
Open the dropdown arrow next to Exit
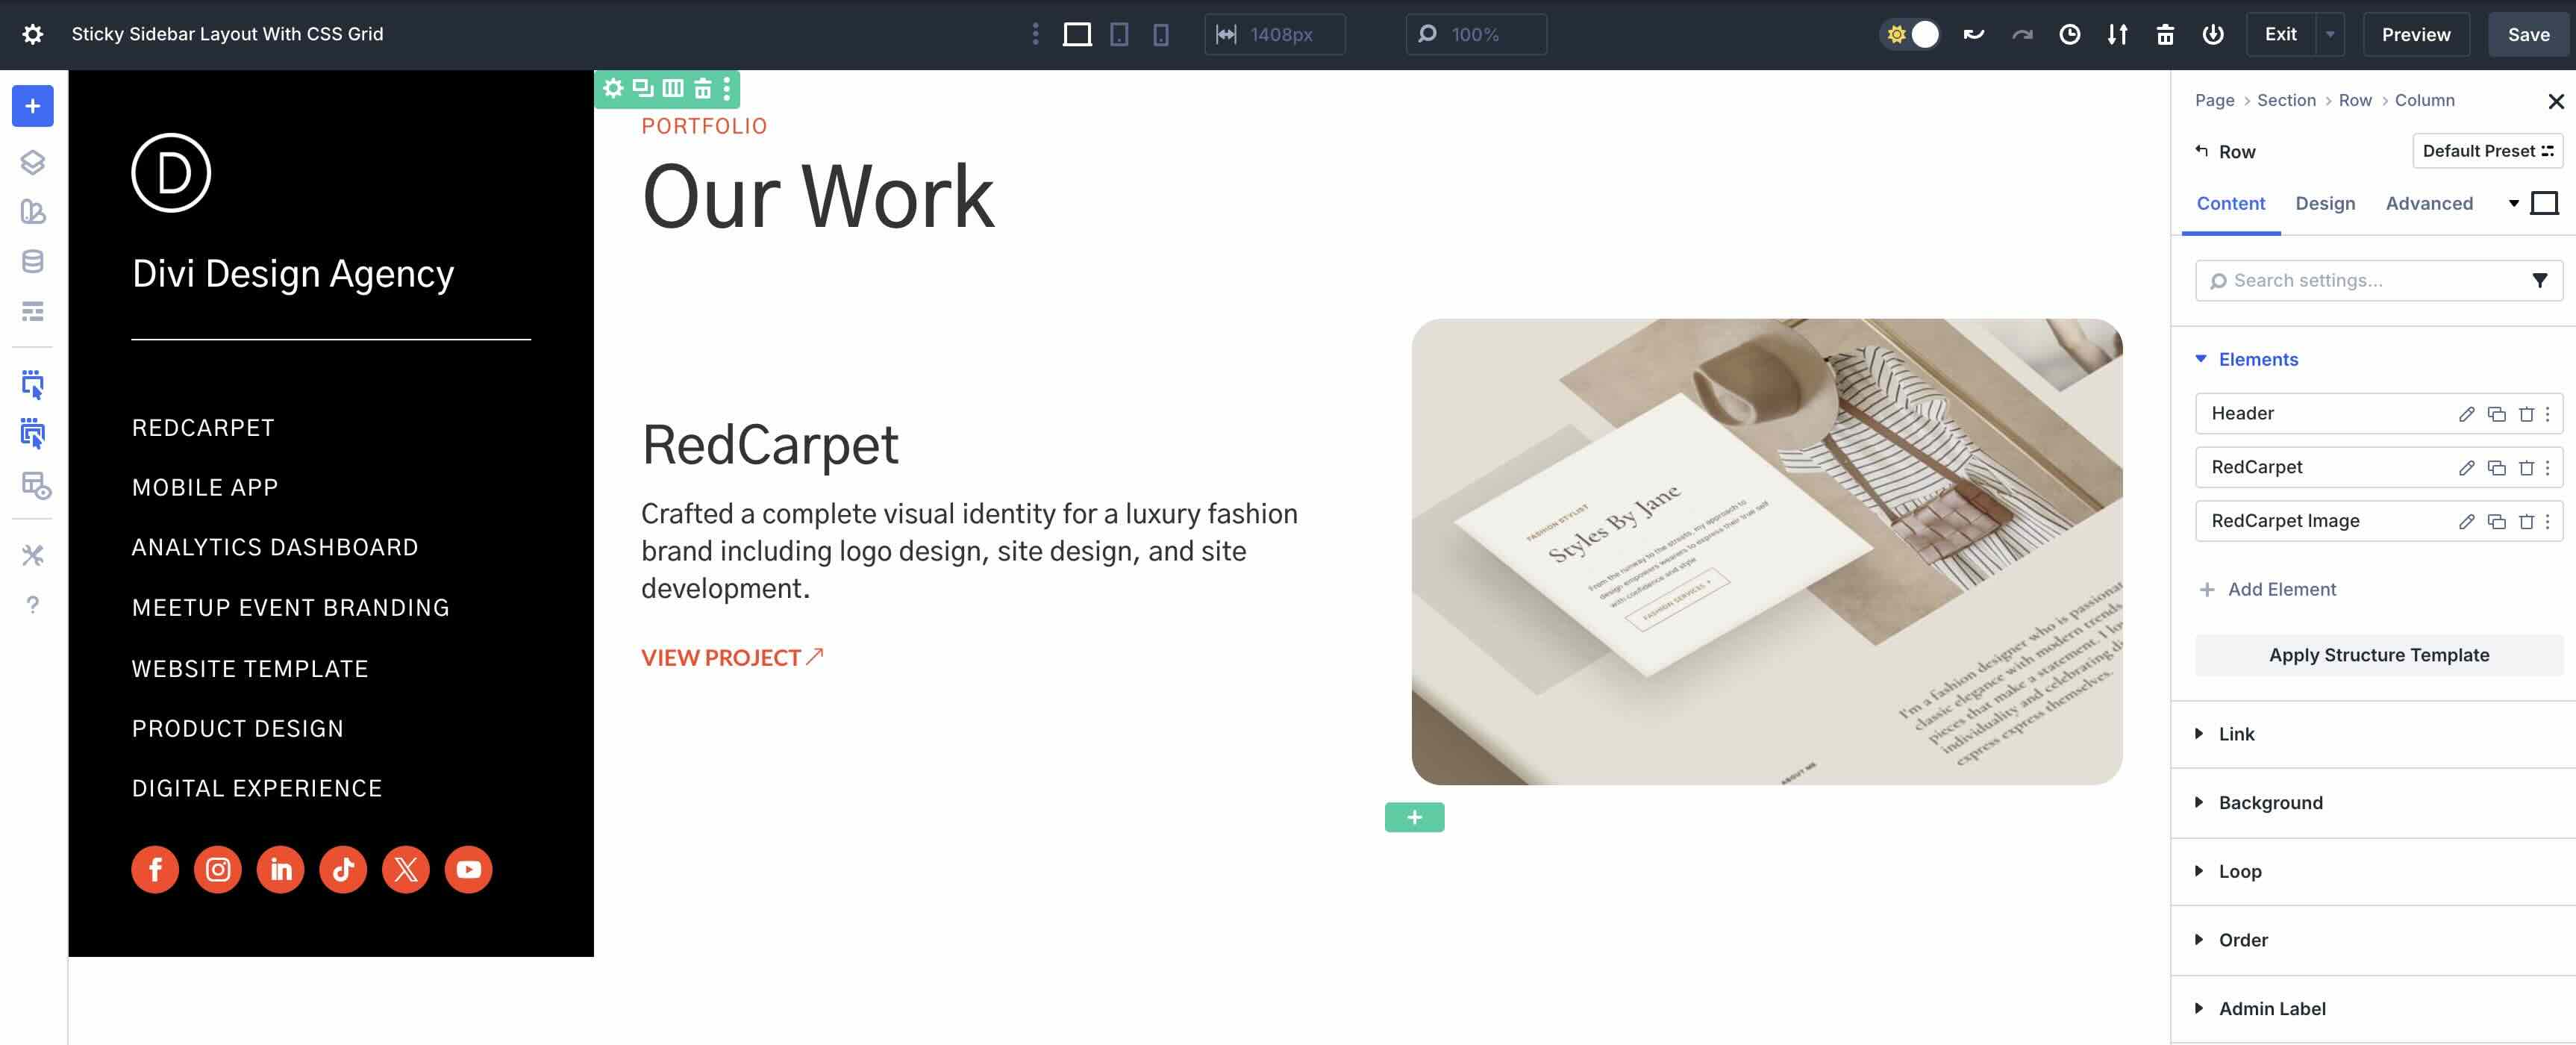pyautogui.click(x=2331, y=33)
